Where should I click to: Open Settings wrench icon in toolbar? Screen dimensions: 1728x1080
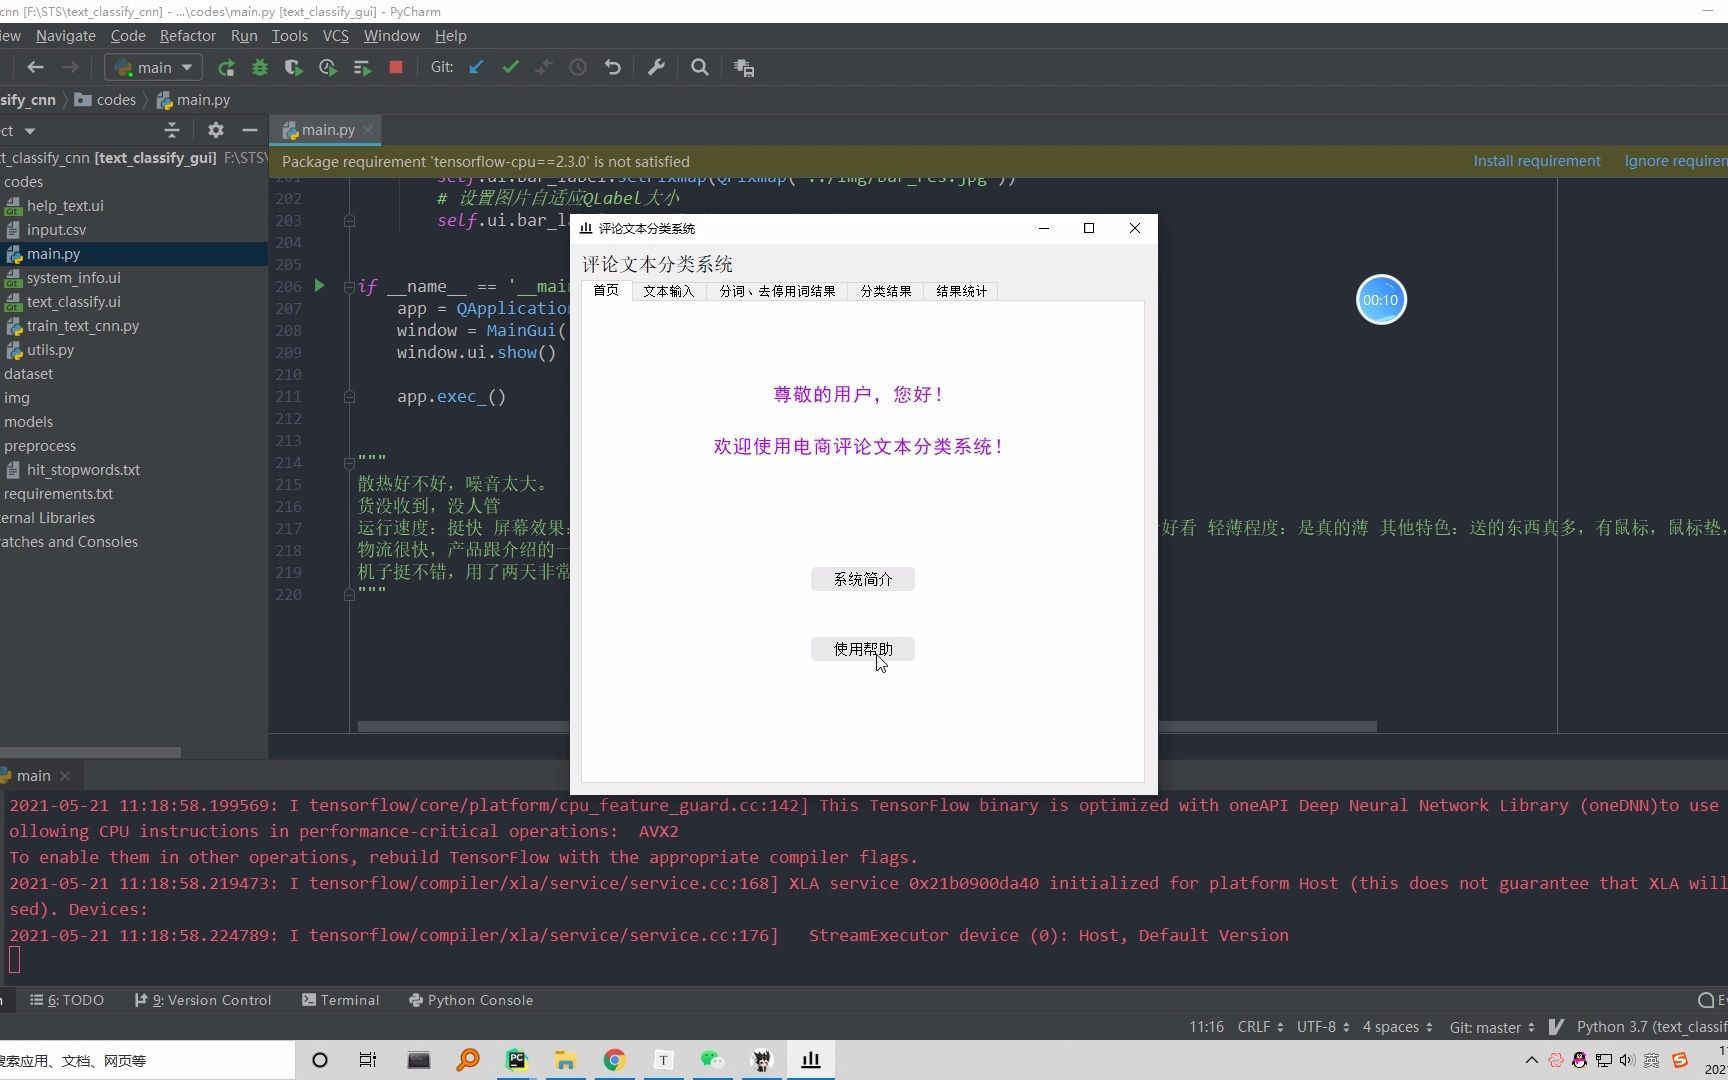click(656, 67)
